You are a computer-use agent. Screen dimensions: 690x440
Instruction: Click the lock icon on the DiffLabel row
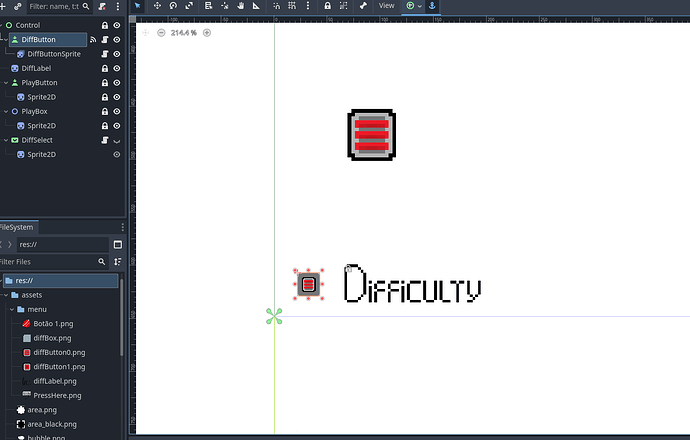105,68
